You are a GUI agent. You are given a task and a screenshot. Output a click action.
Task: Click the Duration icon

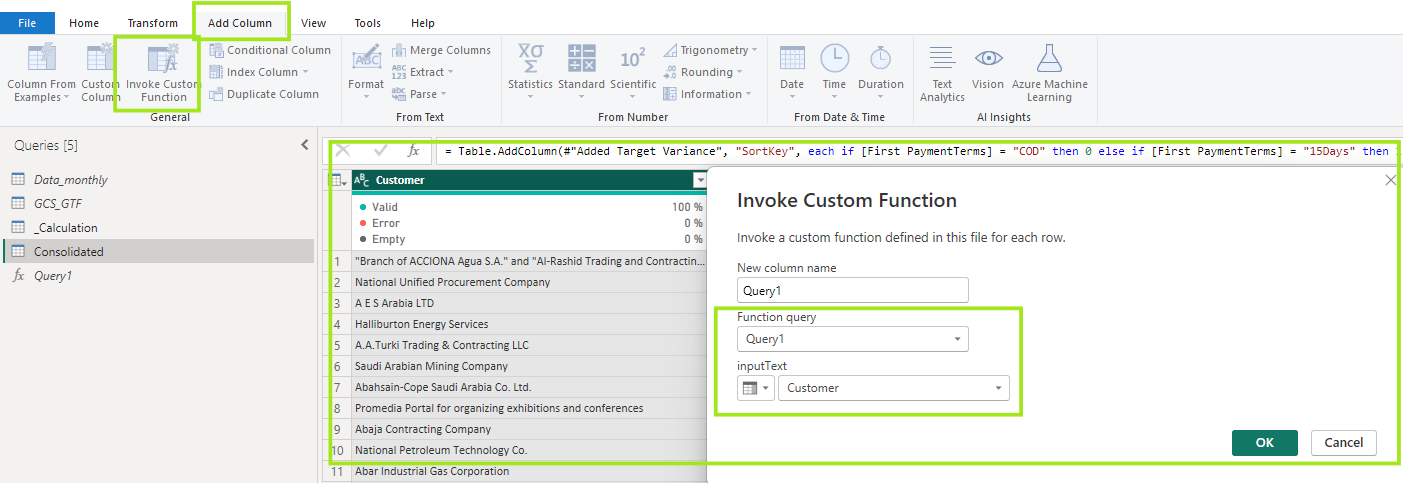coord(880,58)
